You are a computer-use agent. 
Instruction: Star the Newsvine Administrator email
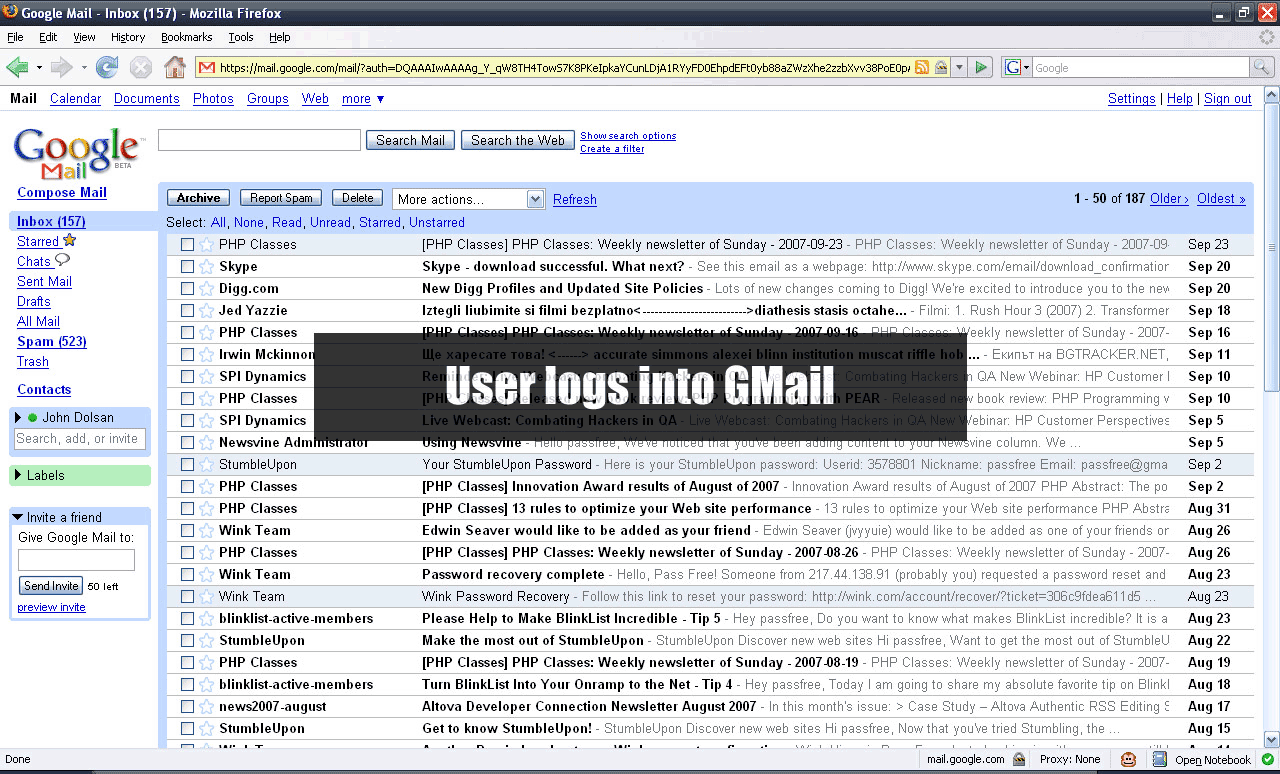(206, 443)
